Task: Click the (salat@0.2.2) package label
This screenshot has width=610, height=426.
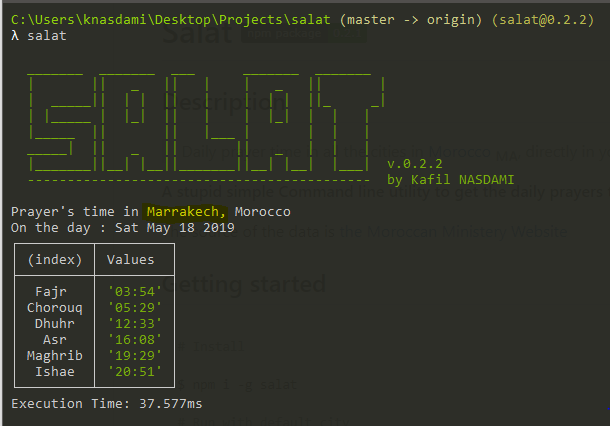Action: tap(543, 19)
